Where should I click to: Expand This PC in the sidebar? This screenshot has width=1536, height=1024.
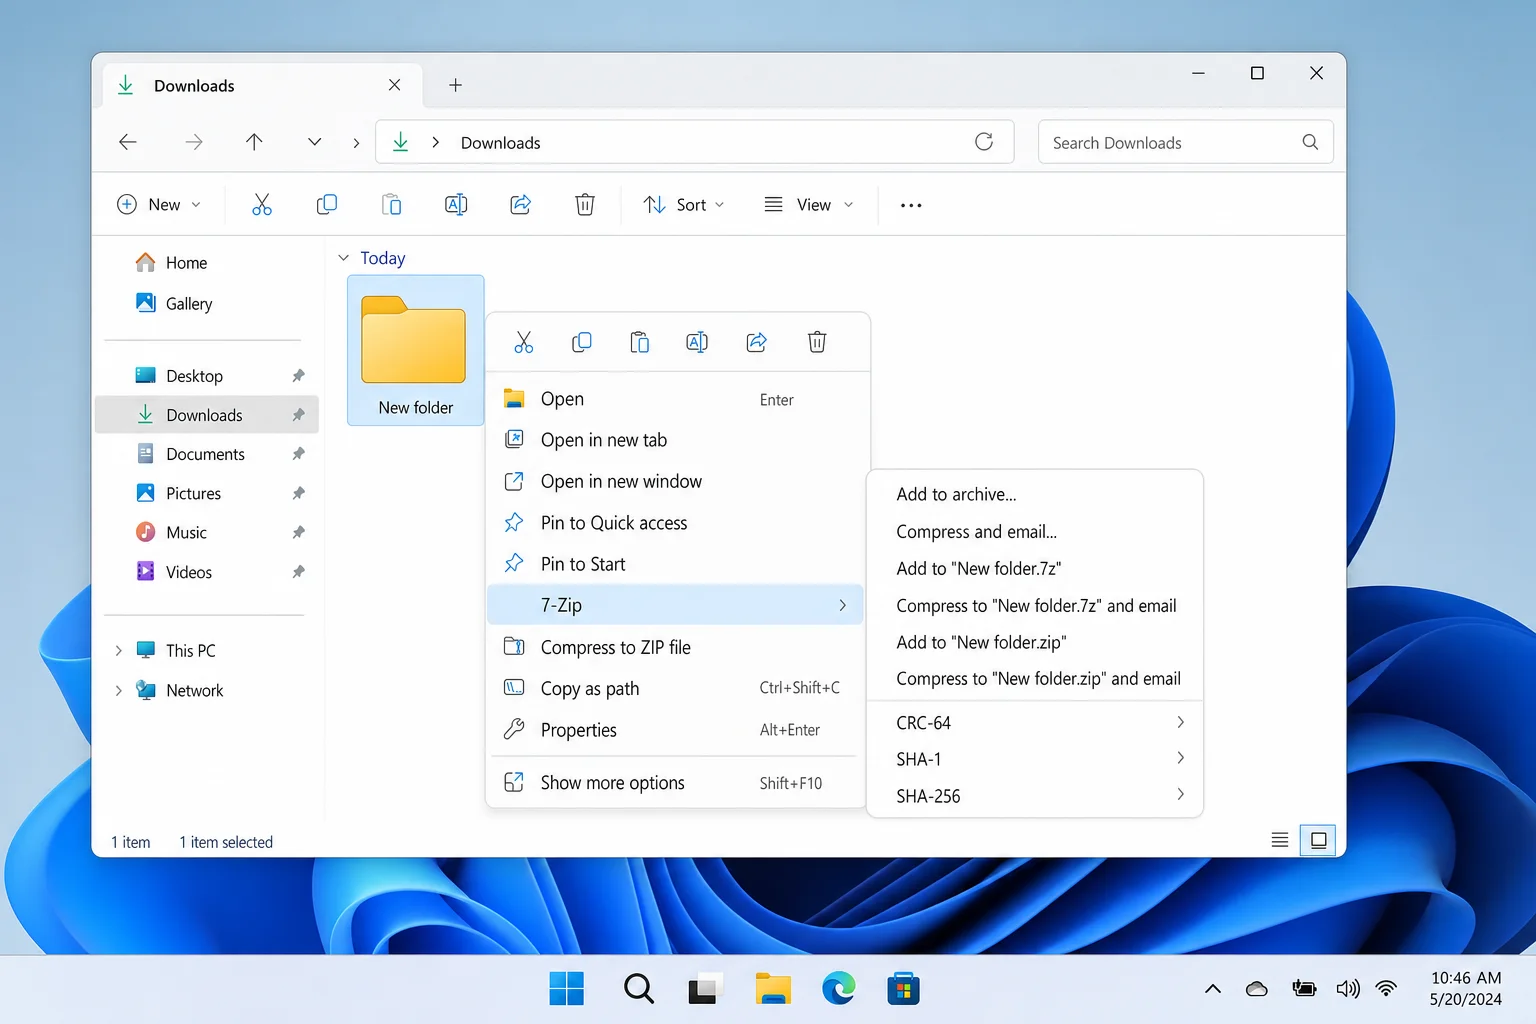118,651
